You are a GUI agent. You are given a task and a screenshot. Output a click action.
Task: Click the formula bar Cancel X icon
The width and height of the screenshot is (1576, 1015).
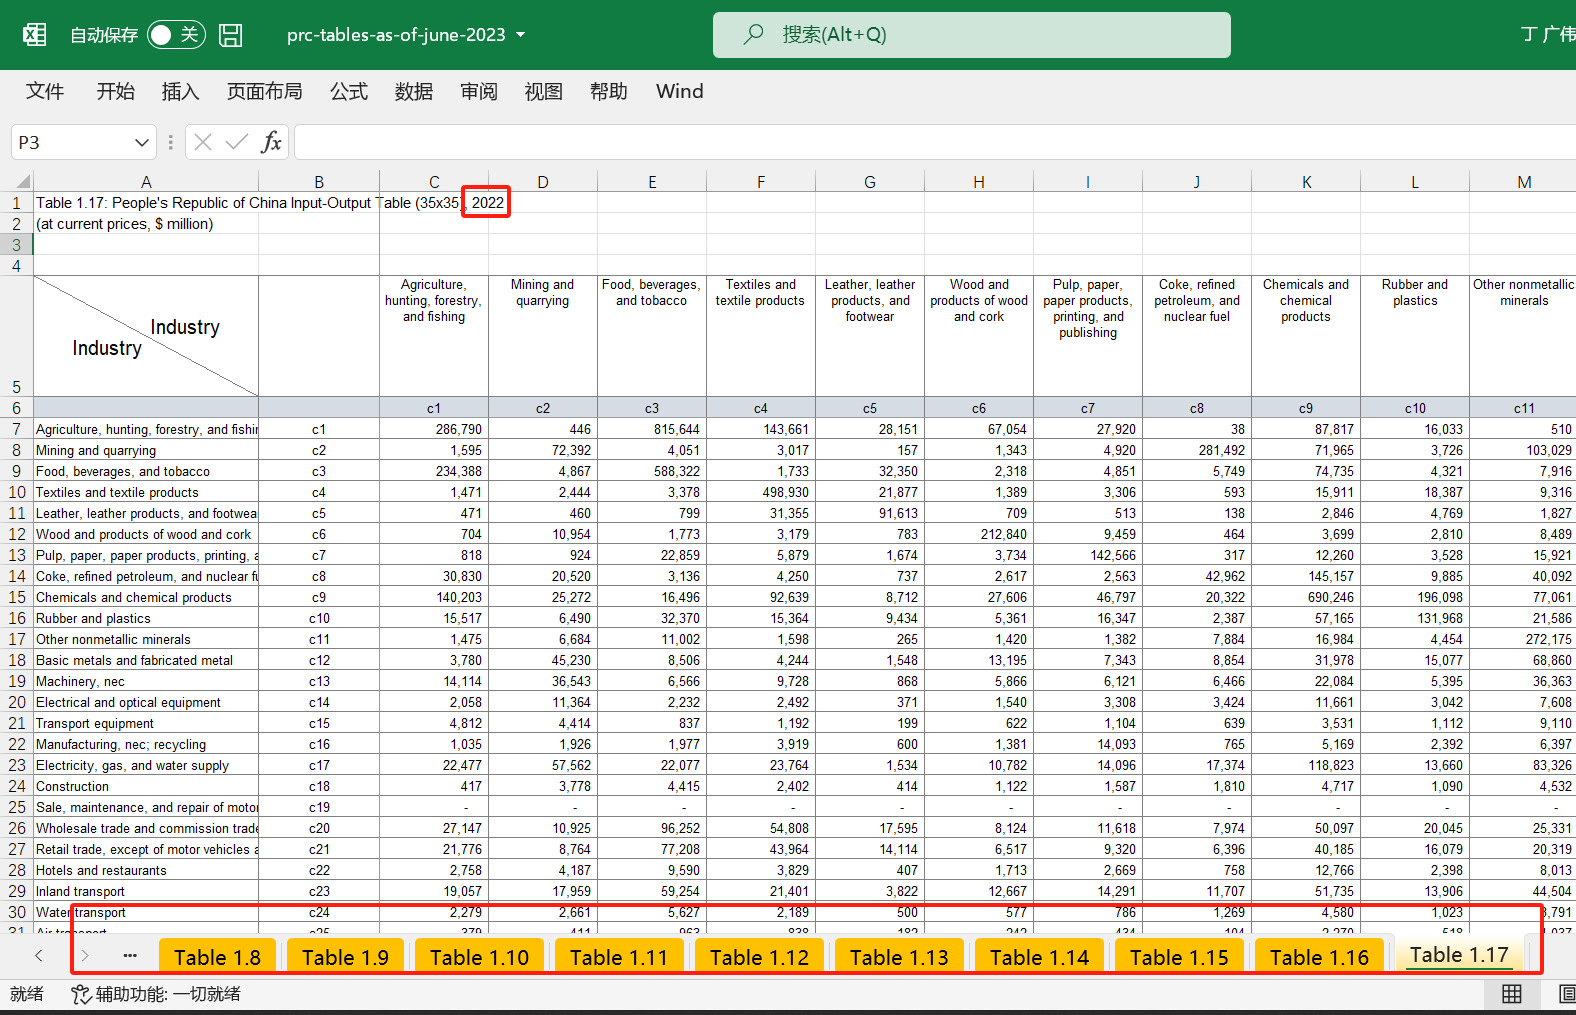coord(203,142)
